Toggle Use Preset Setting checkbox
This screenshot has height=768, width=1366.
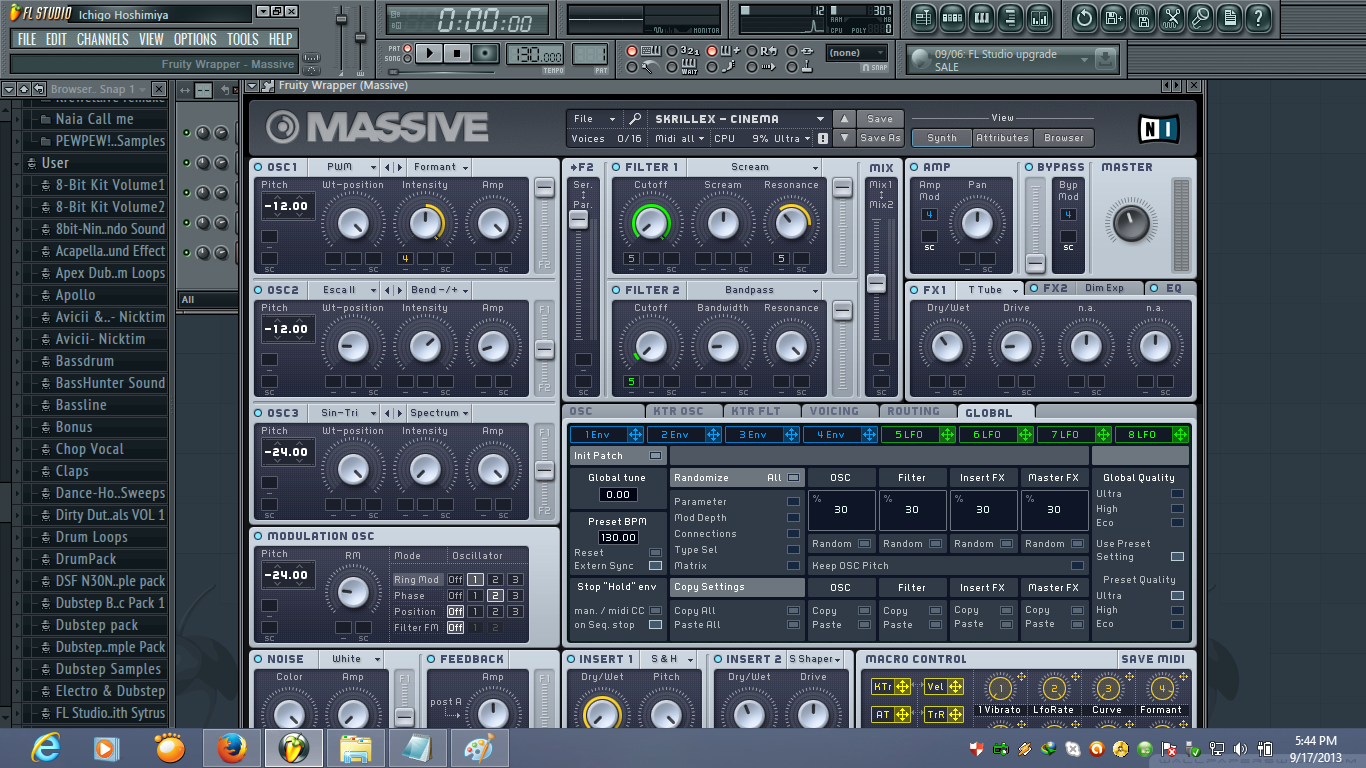(x=1177, y=556)
